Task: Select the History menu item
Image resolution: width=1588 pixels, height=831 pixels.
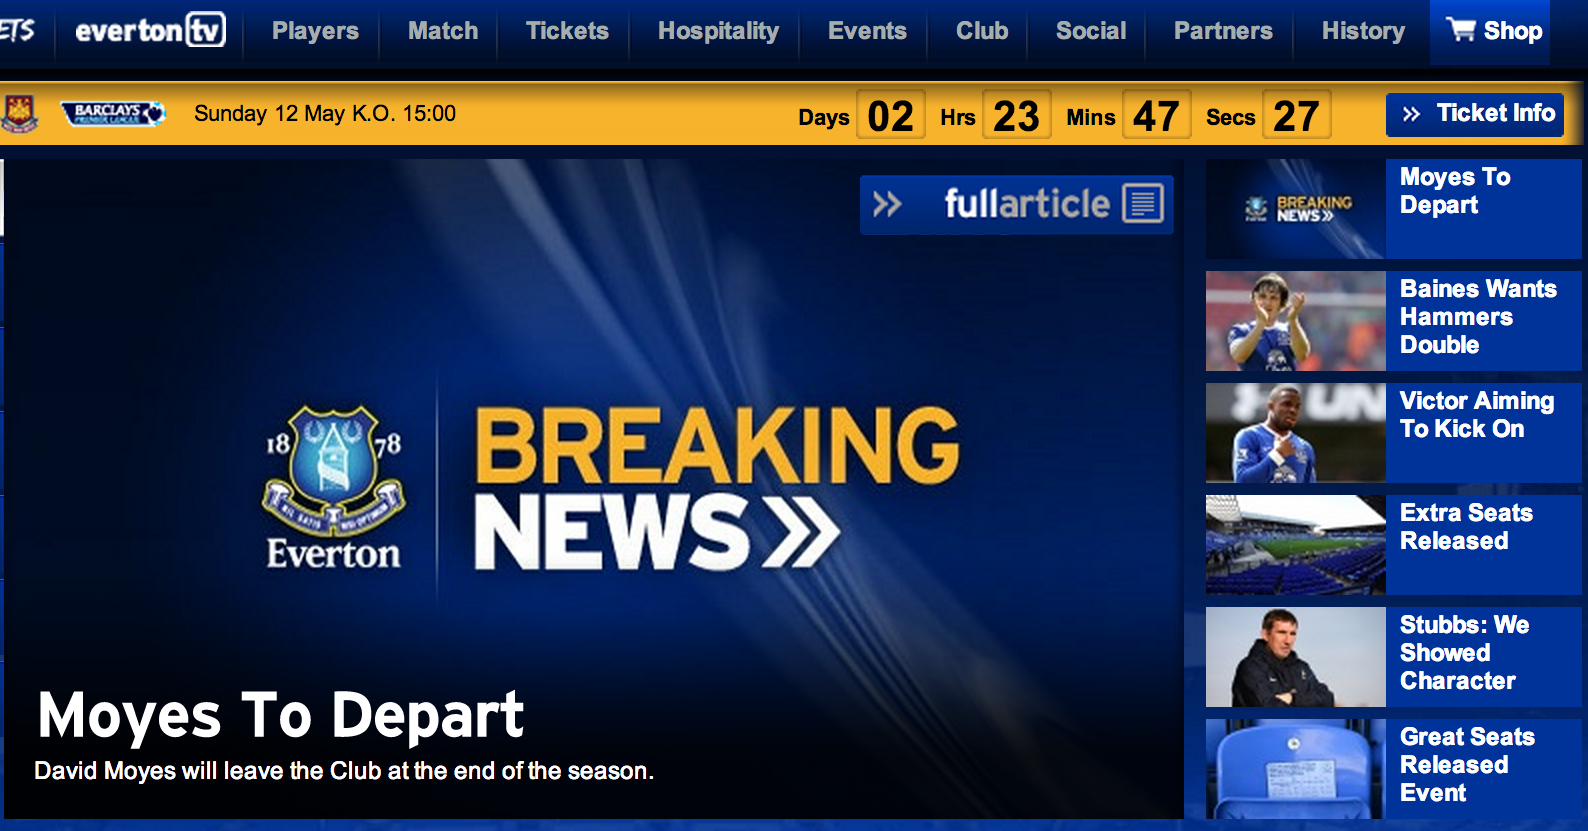Action: [x=1363, y=31]
